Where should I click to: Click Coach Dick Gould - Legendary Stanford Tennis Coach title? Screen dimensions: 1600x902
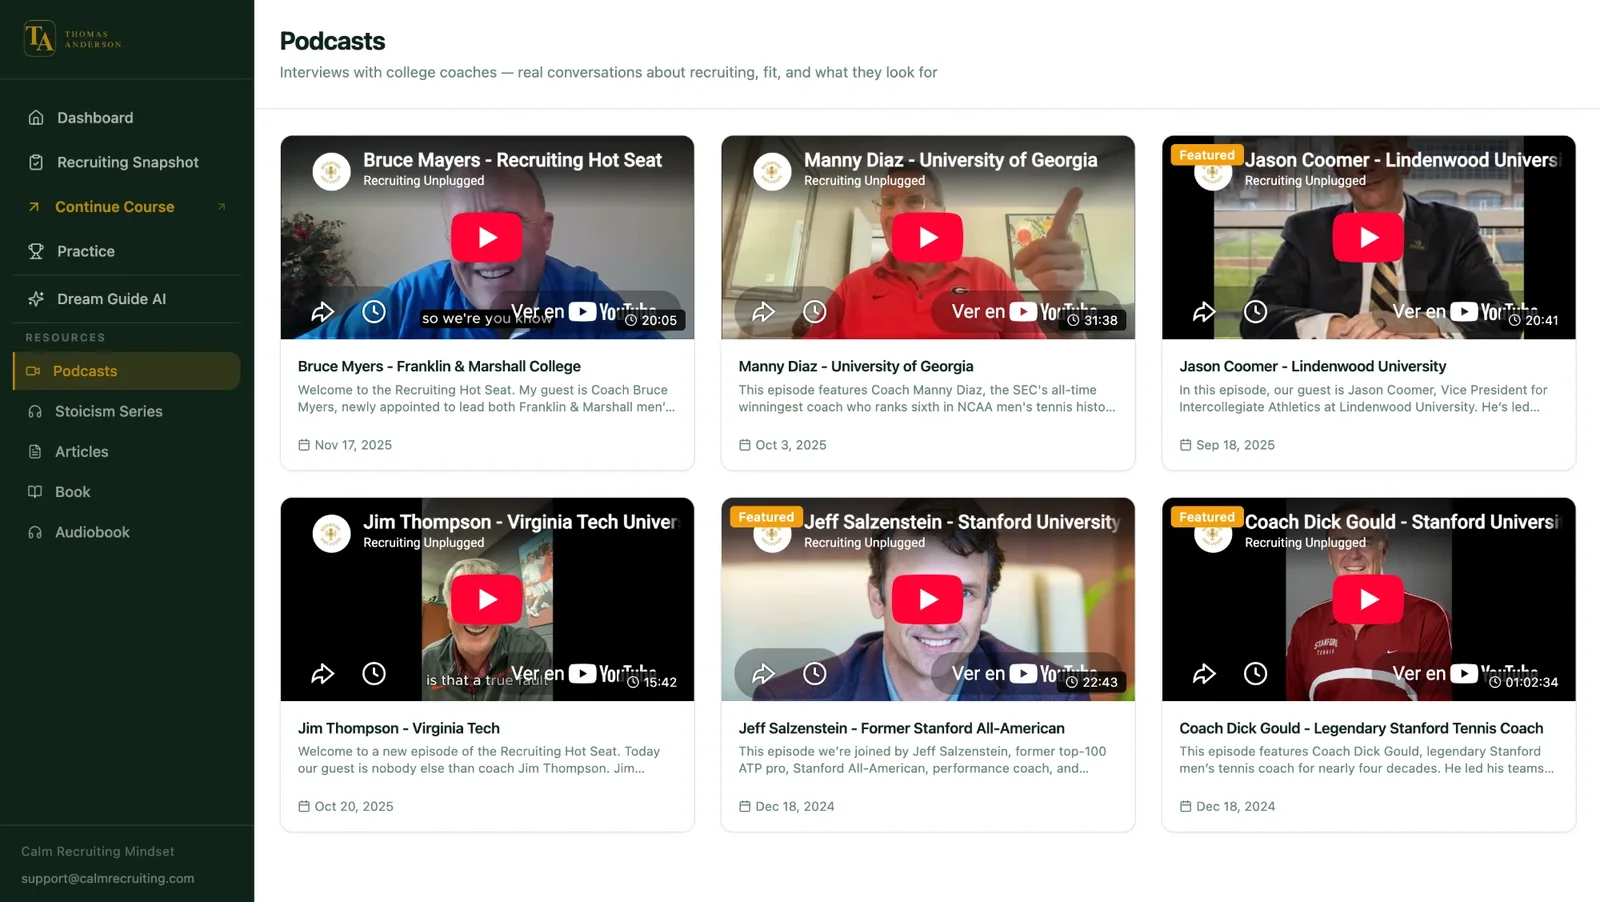coord(1361,728)
